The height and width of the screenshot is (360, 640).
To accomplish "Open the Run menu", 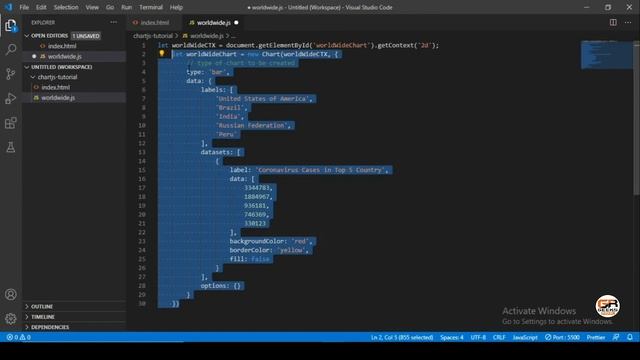I will tap(127, 7).
